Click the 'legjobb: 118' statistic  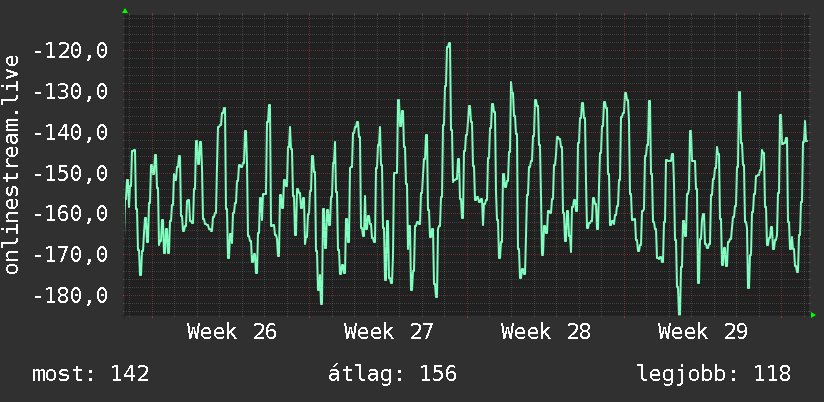click(x=714, y=374)
